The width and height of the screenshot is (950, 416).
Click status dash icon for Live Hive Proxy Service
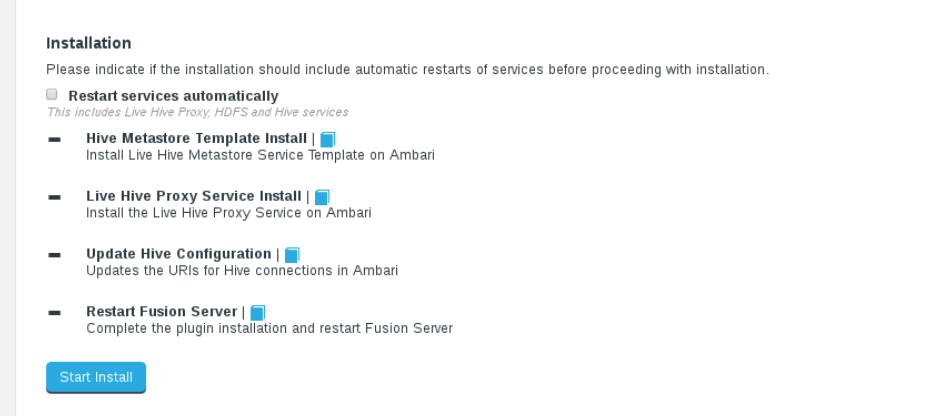coord(55,197)
